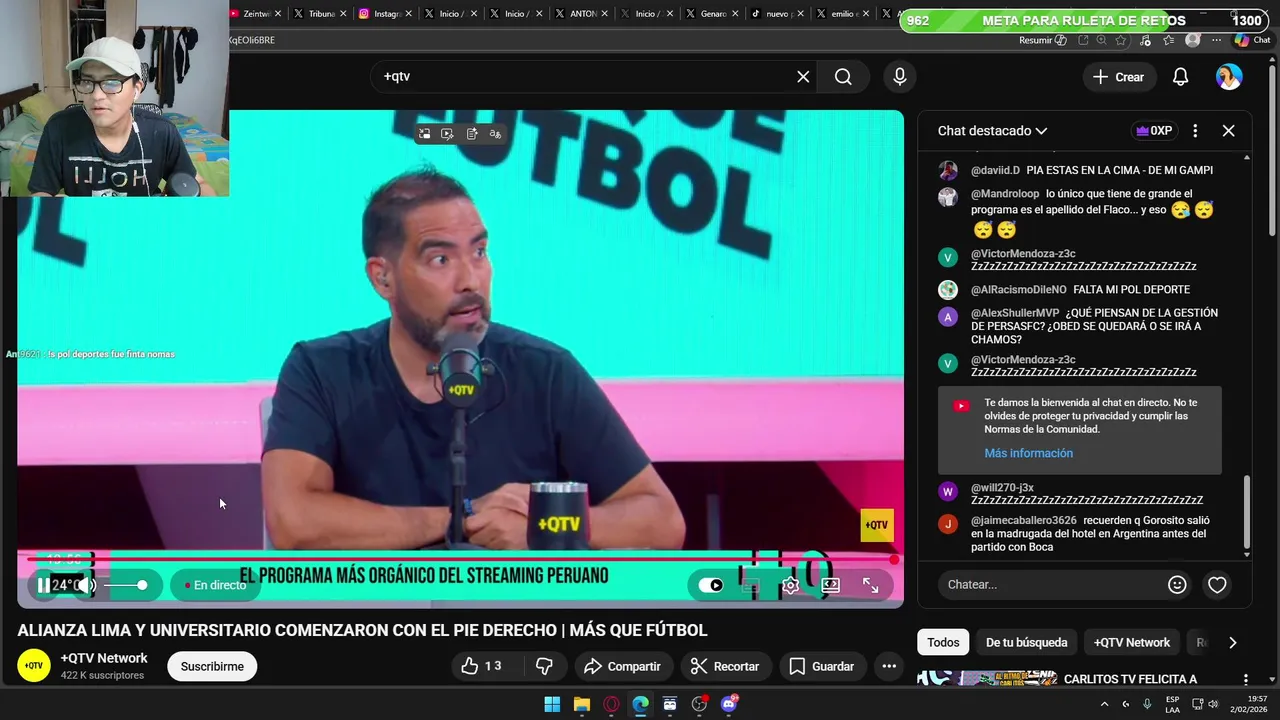Close the live chat panel
This screenshot has height=720, width=1280.
(x=1229, y=131)
